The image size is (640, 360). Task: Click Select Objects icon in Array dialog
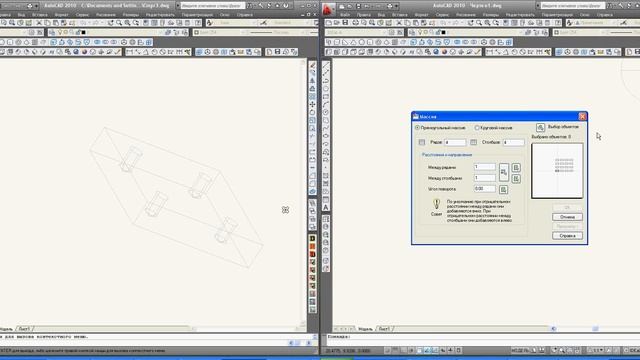pos(540,128)
